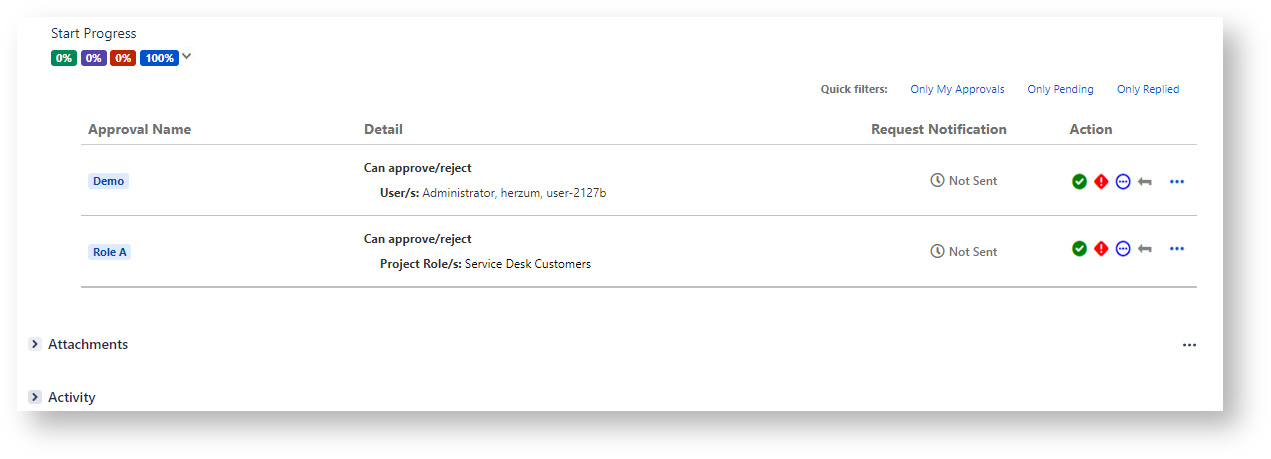Open the Attachments section options menu

click(1189, 345)
